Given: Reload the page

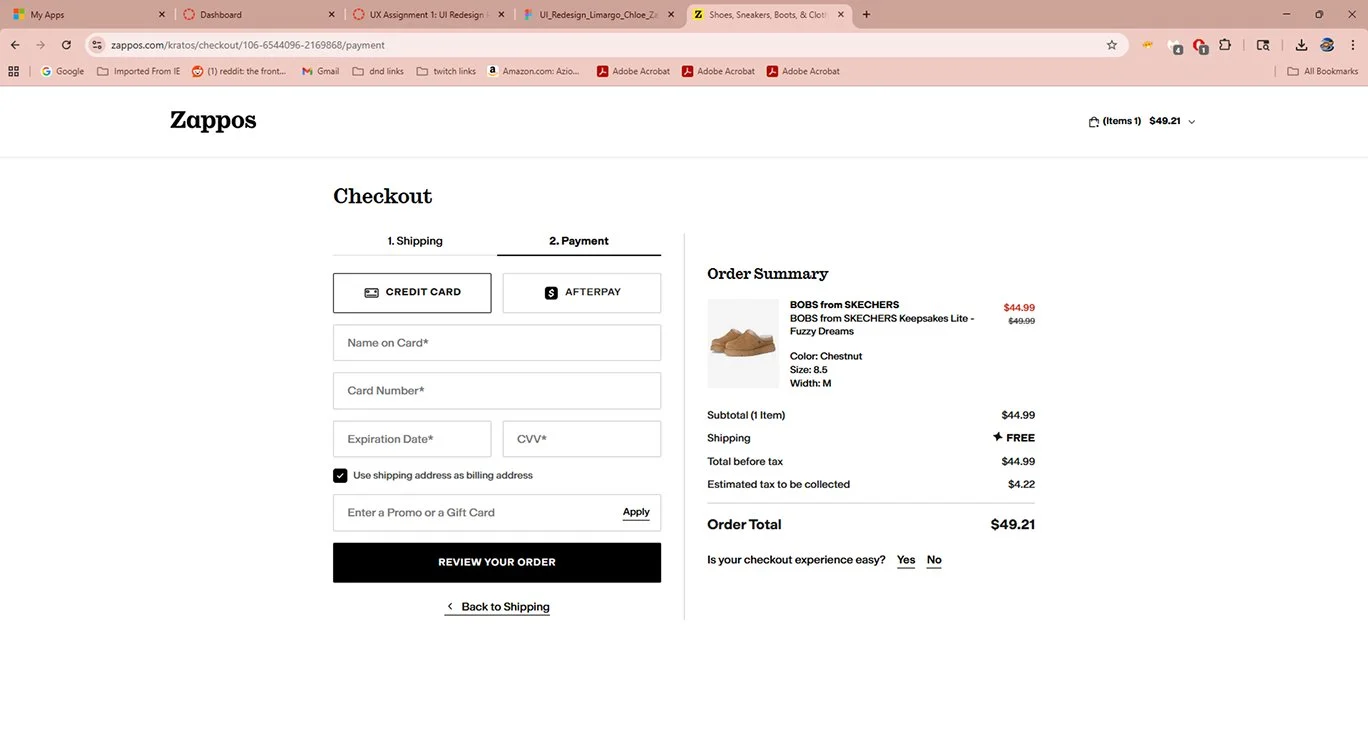Looking at the screenshot, I should (x=66, y=45).
